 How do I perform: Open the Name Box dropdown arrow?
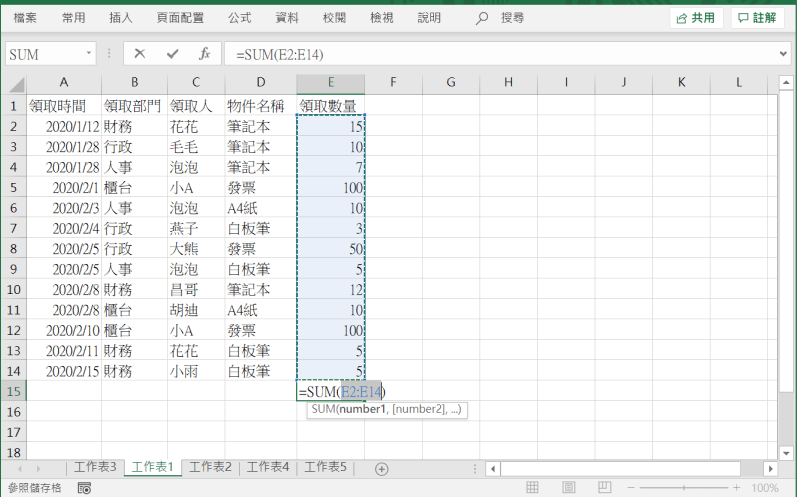(x=88, y=53)
